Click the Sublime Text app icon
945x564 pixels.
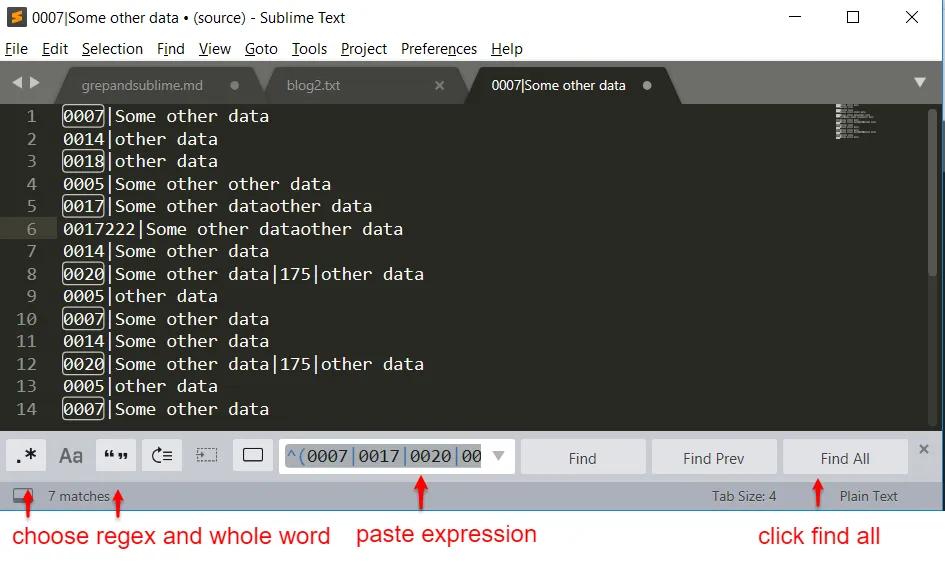(17, 17)
